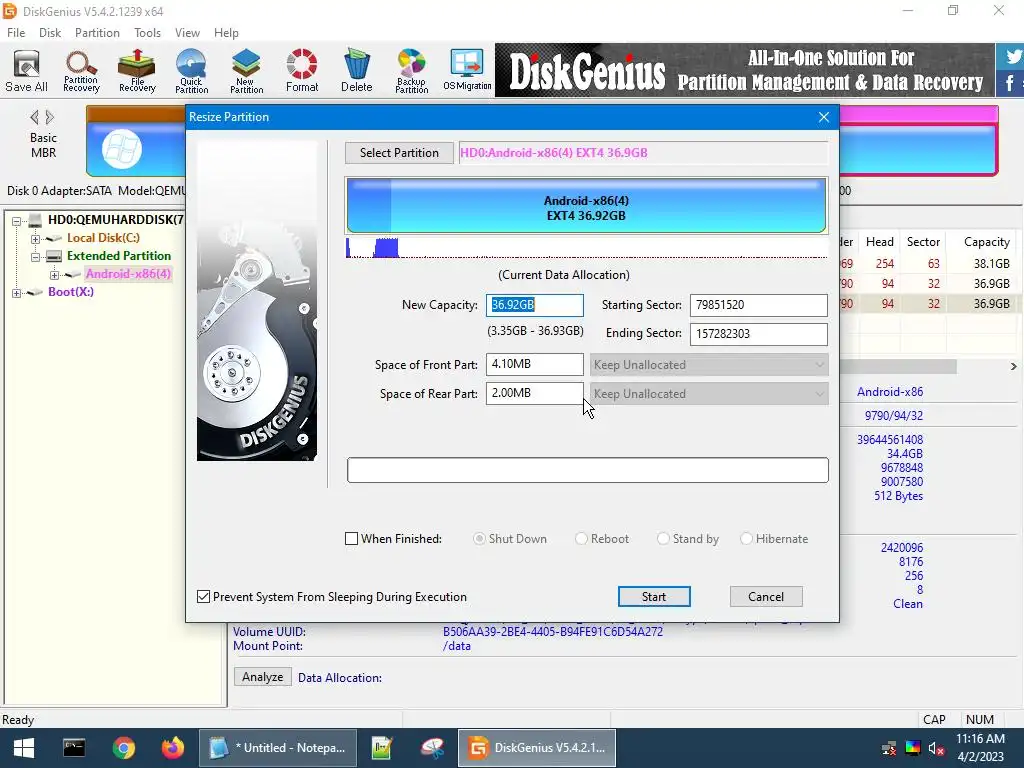Open Command Prompt from the taskbar

pos(74,748)
